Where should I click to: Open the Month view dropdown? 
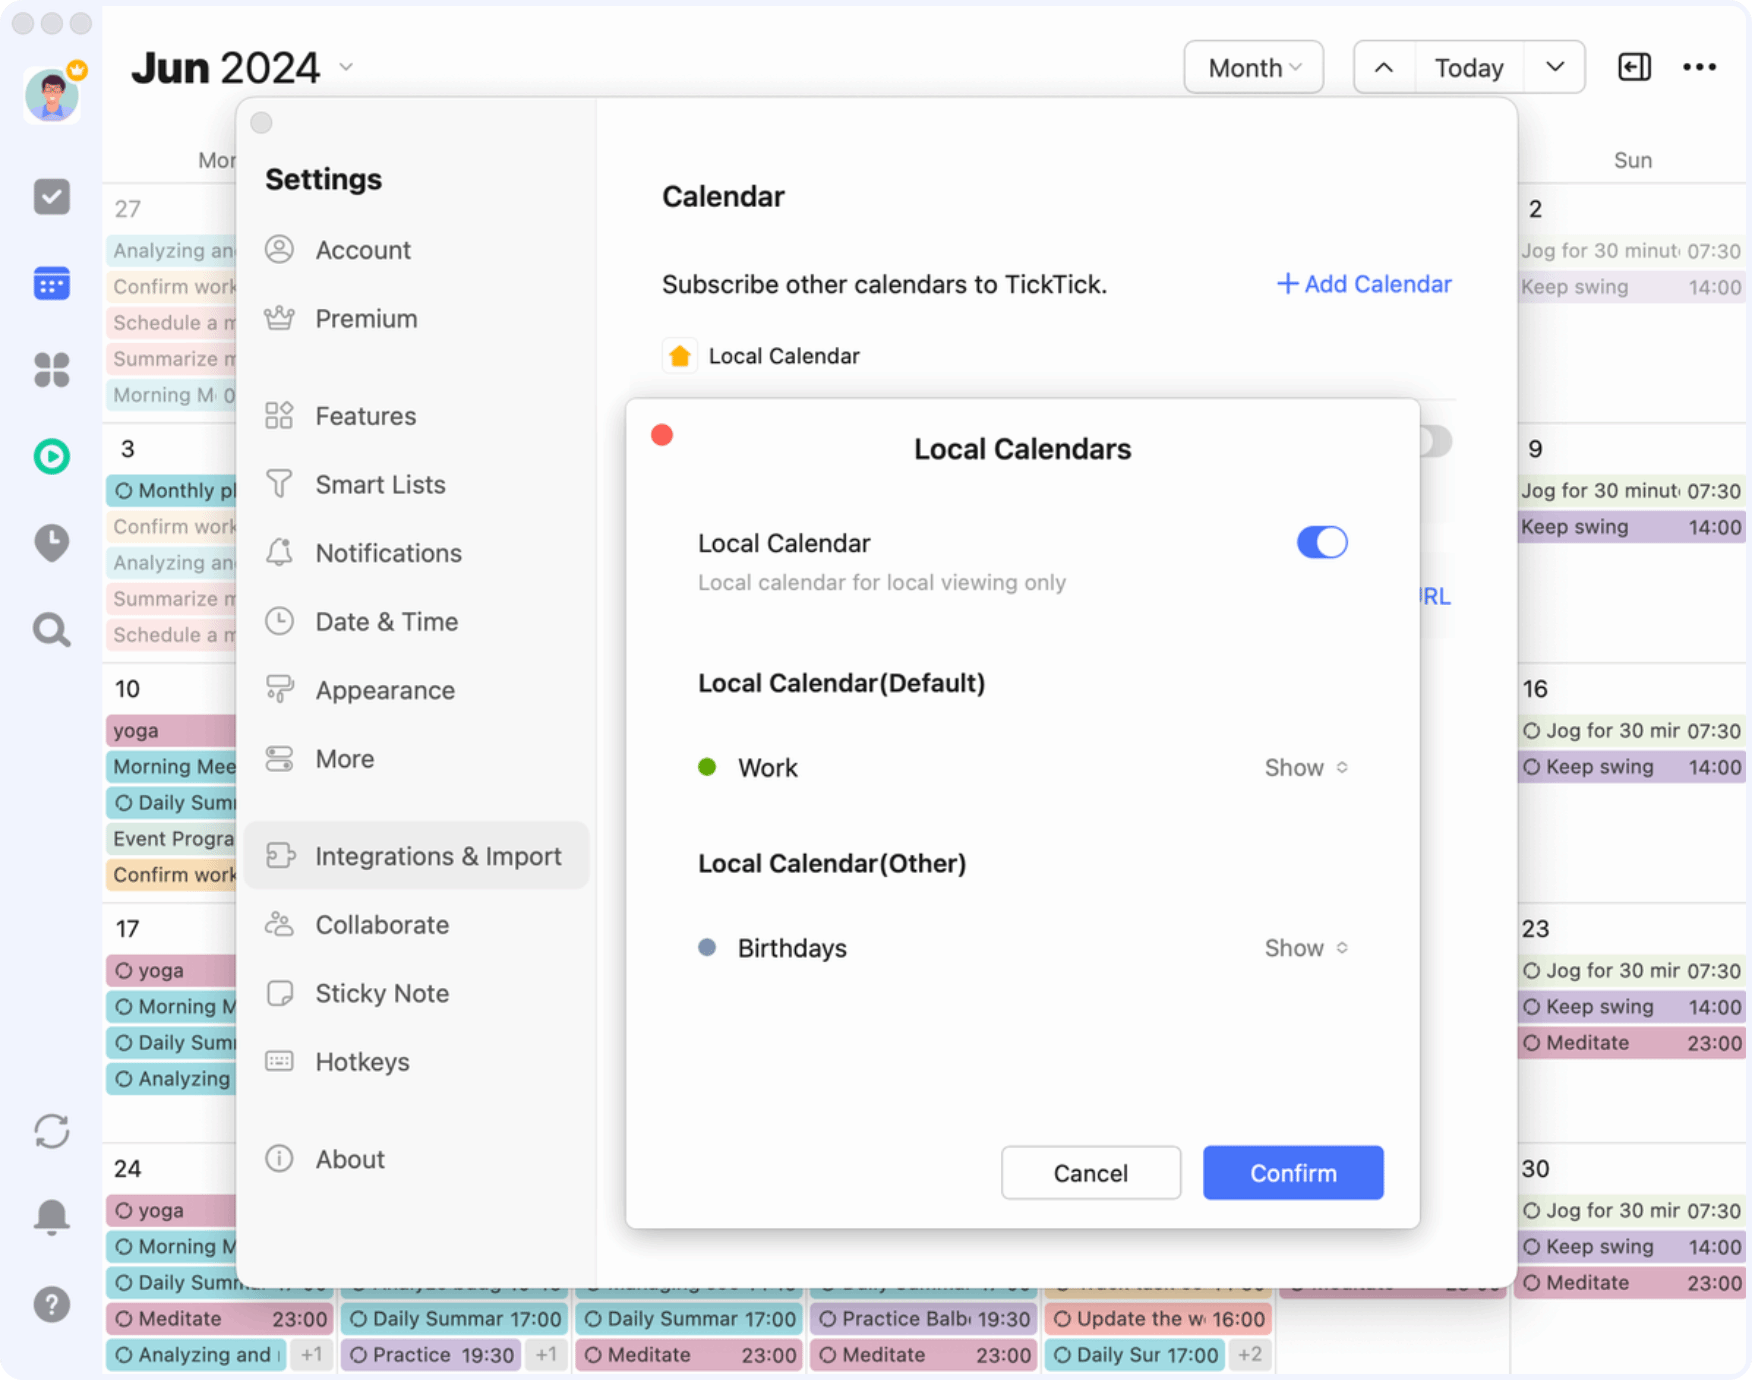1253,67
